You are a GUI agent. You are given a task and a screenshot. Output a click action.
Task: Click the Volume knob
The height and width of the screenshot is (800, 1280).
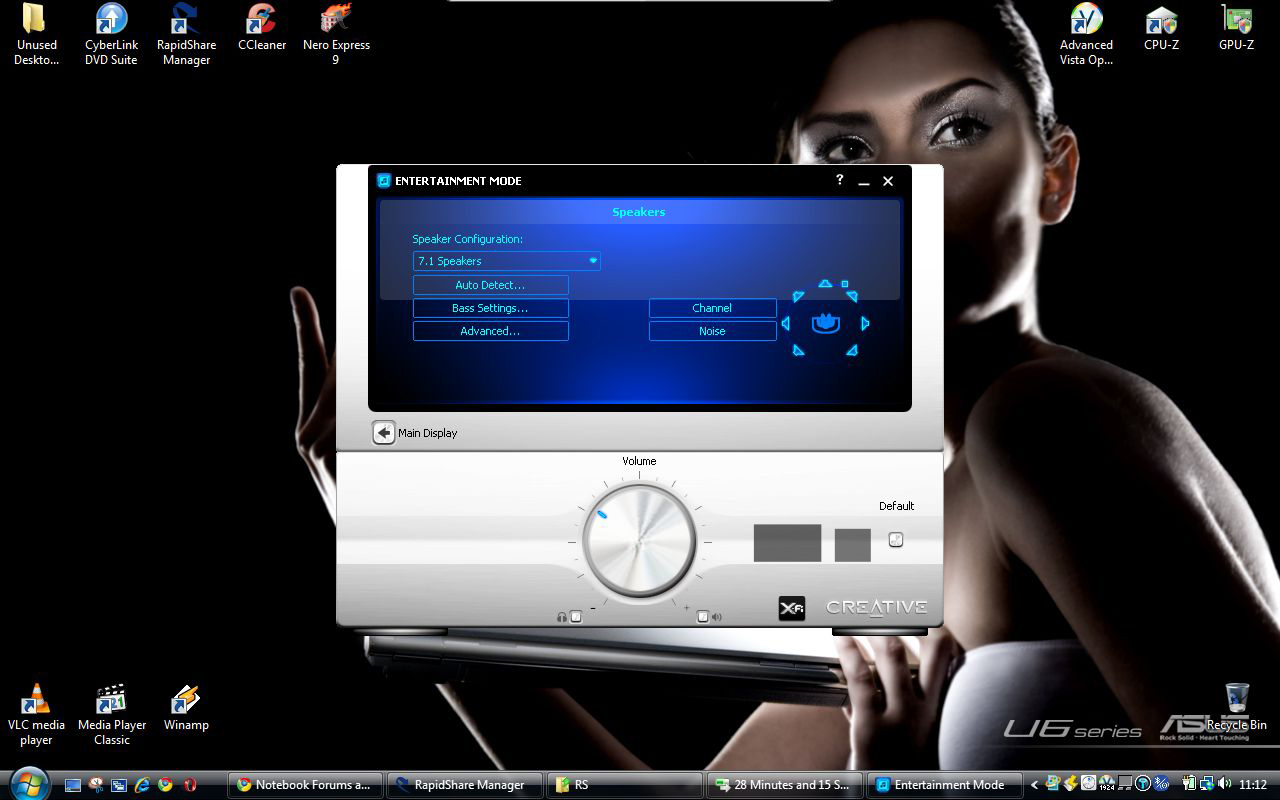[639, 541]
